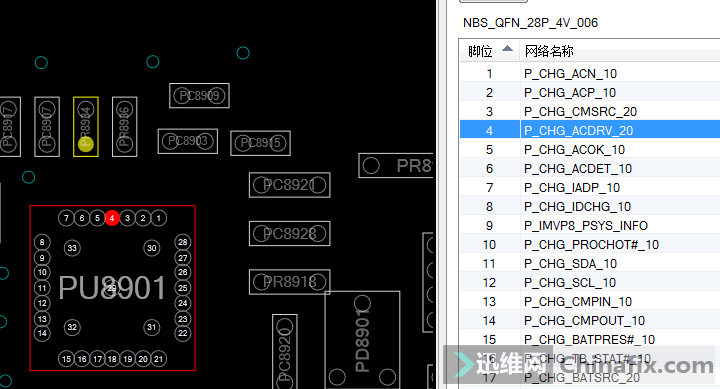Select row P_CHG_ACOK_10
The width and height of the screenshot is (720, 389).
(x=590, y=150)
